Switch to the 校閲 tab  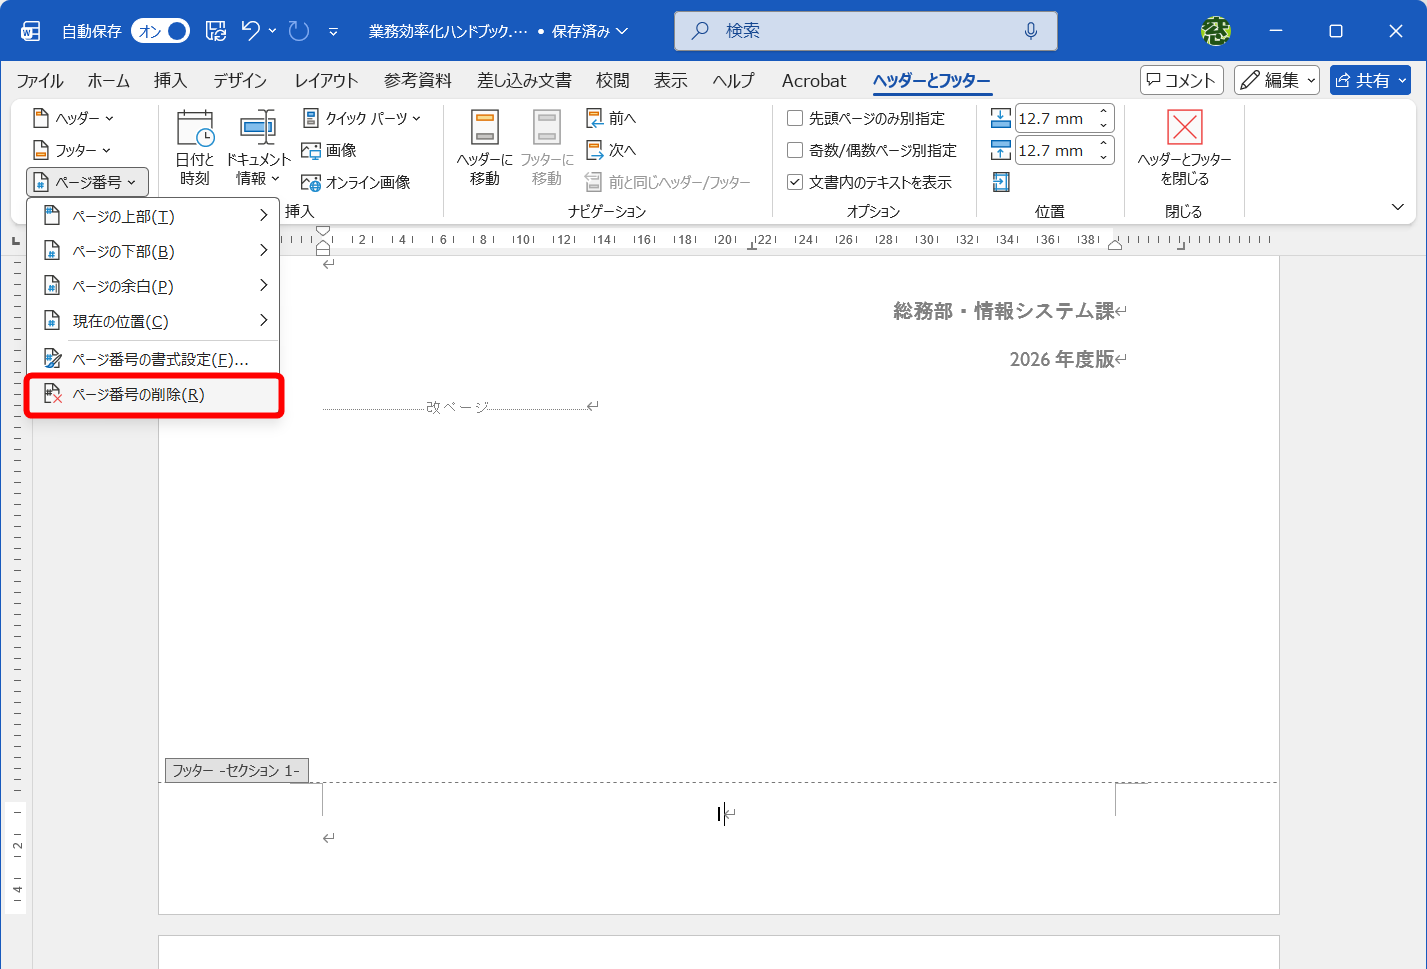point(613,81)
